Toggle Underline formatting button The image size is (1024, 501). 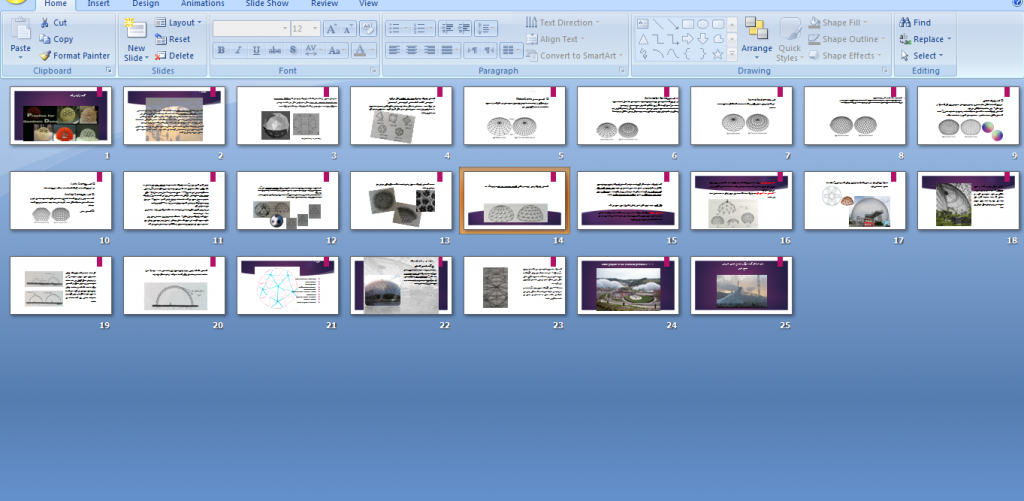tap(256, 50)
